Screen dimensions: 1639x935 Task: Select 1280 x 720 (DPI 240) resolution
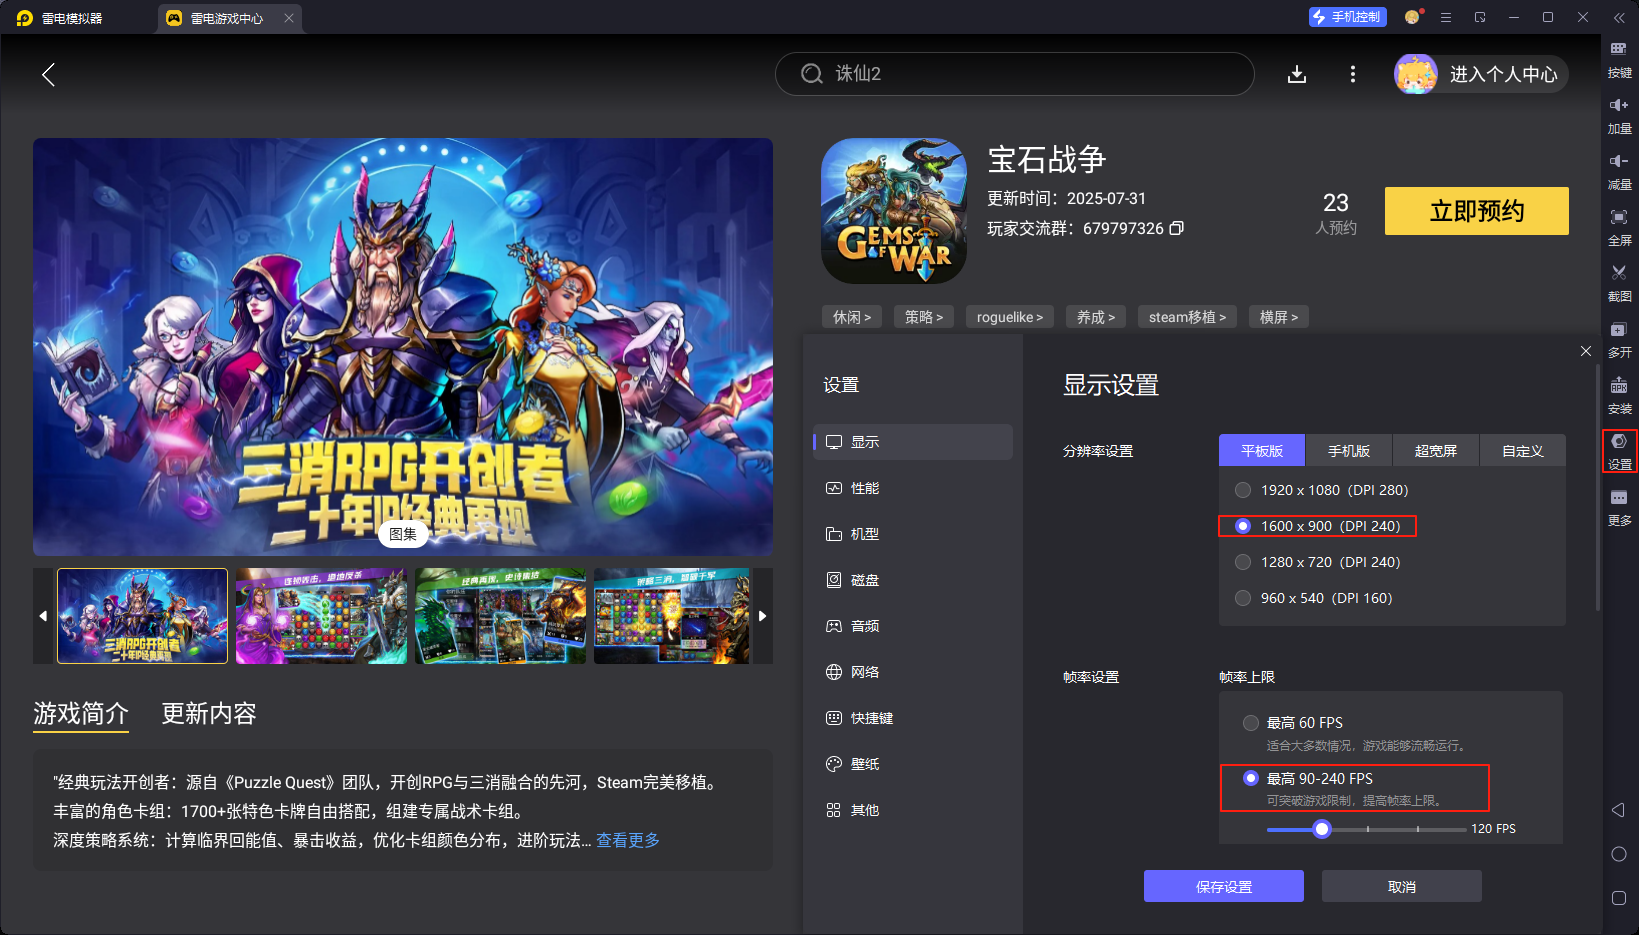pos(1317,562)
